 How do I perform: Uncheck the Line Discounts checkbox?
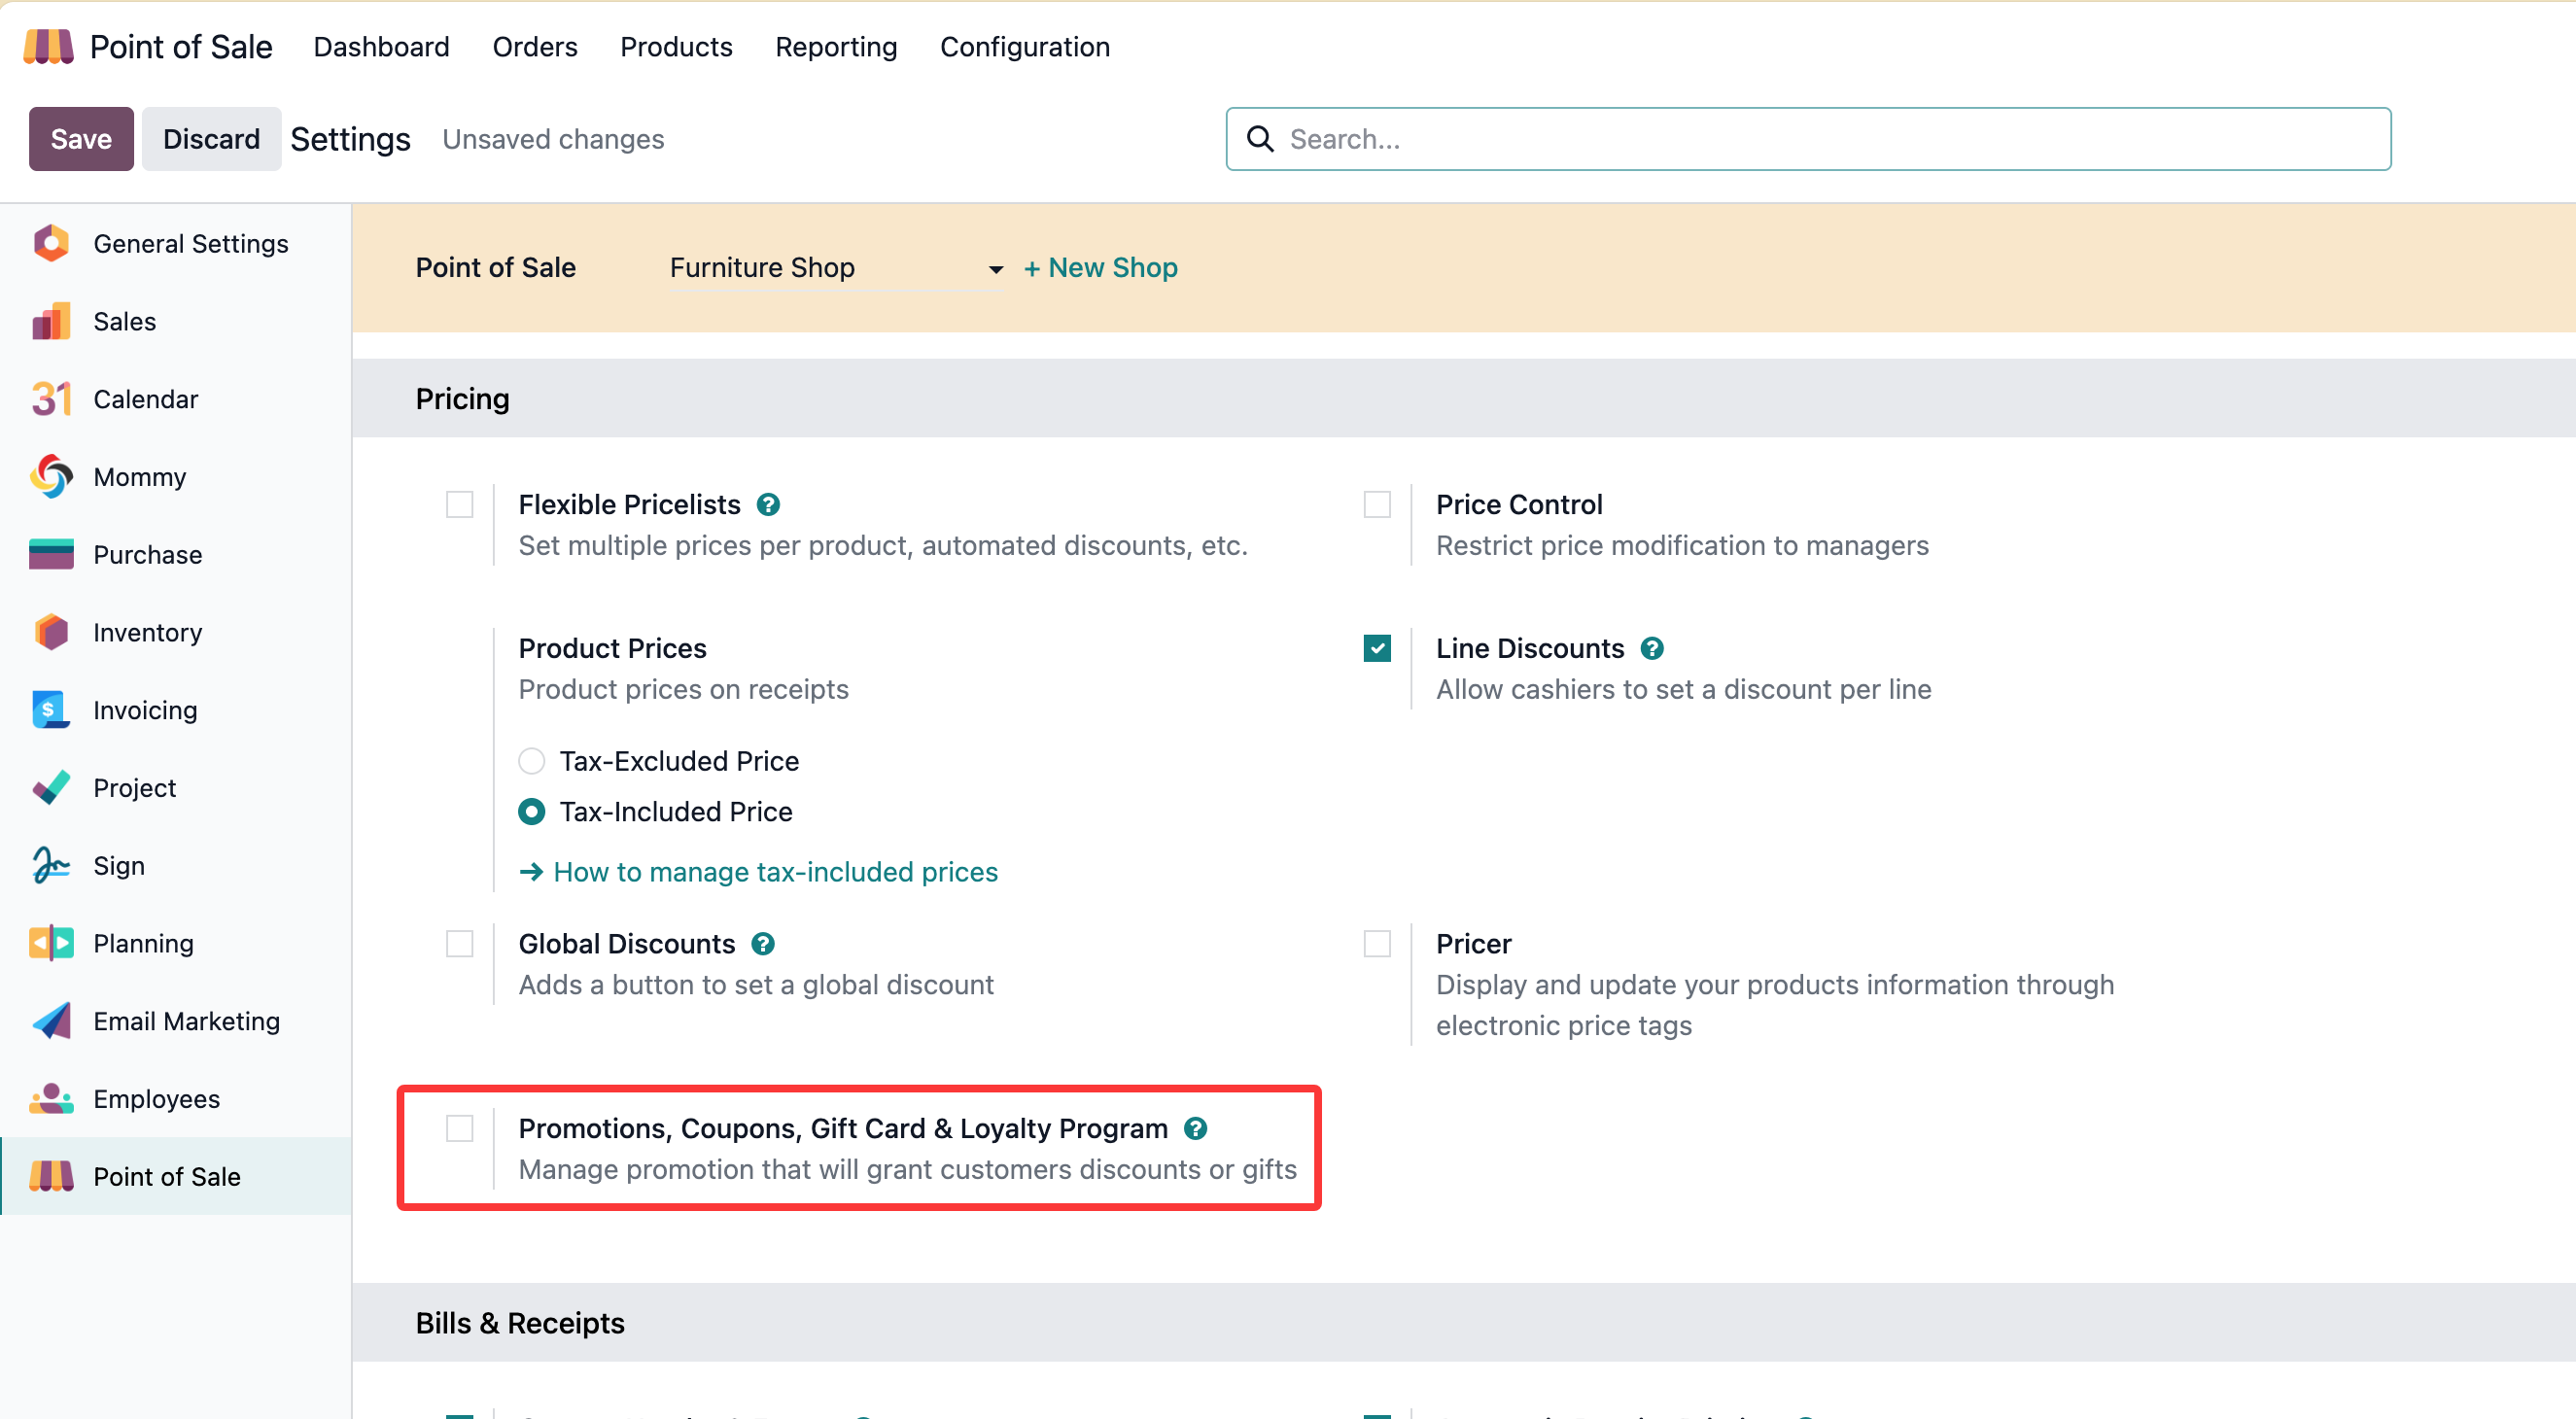coord(1377,649)
